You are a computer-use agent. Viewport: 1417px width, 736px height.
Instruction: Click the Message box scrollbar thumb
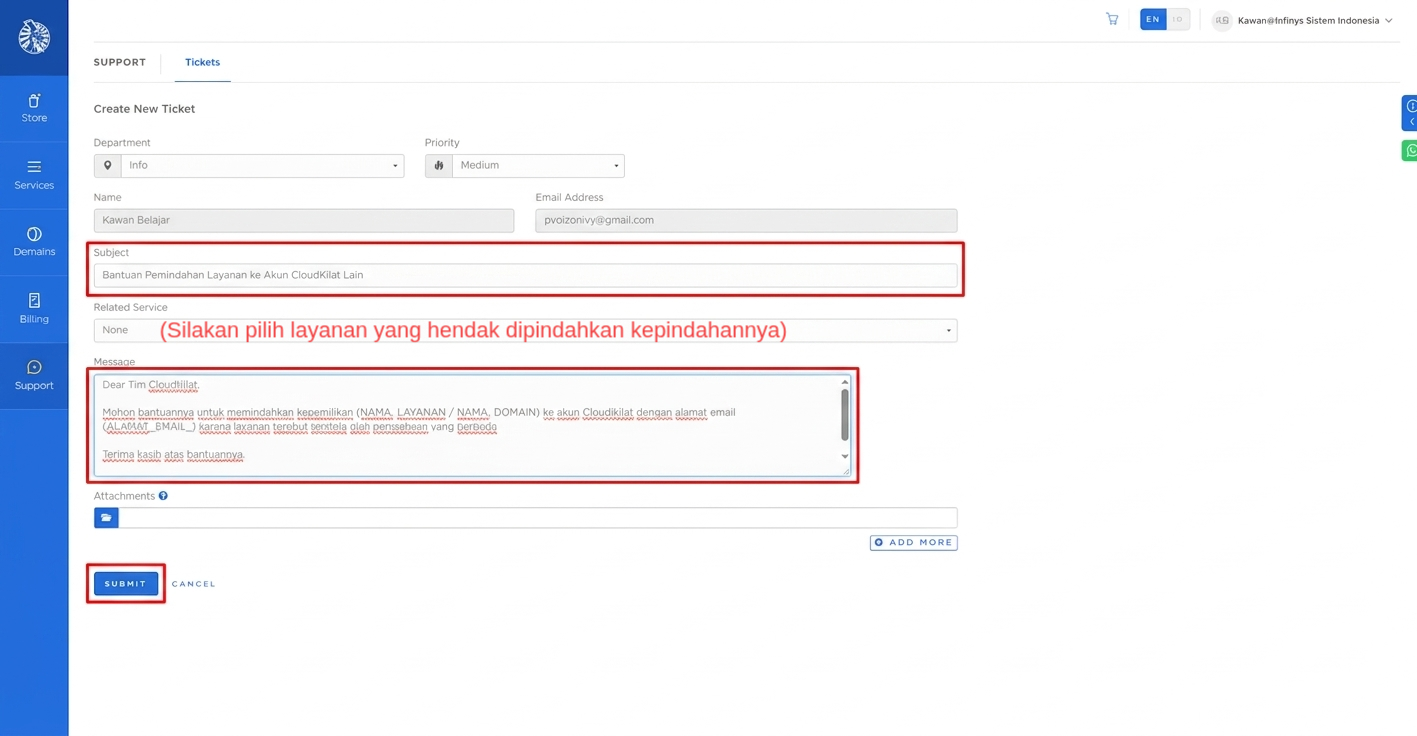point(845,414)
